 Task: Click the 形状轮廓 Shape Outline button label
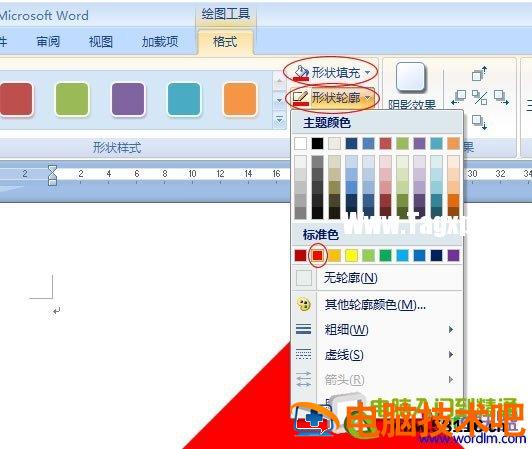point(336,98)
